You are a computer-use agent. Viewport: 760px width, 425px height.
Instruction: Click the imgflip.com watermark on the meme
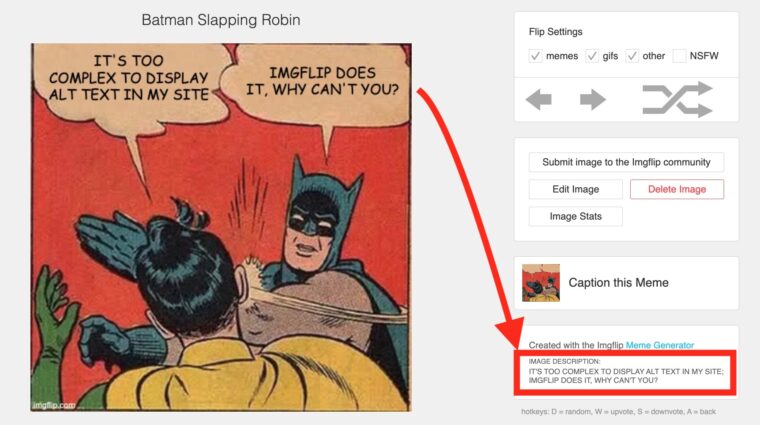[x=54, y=405]
